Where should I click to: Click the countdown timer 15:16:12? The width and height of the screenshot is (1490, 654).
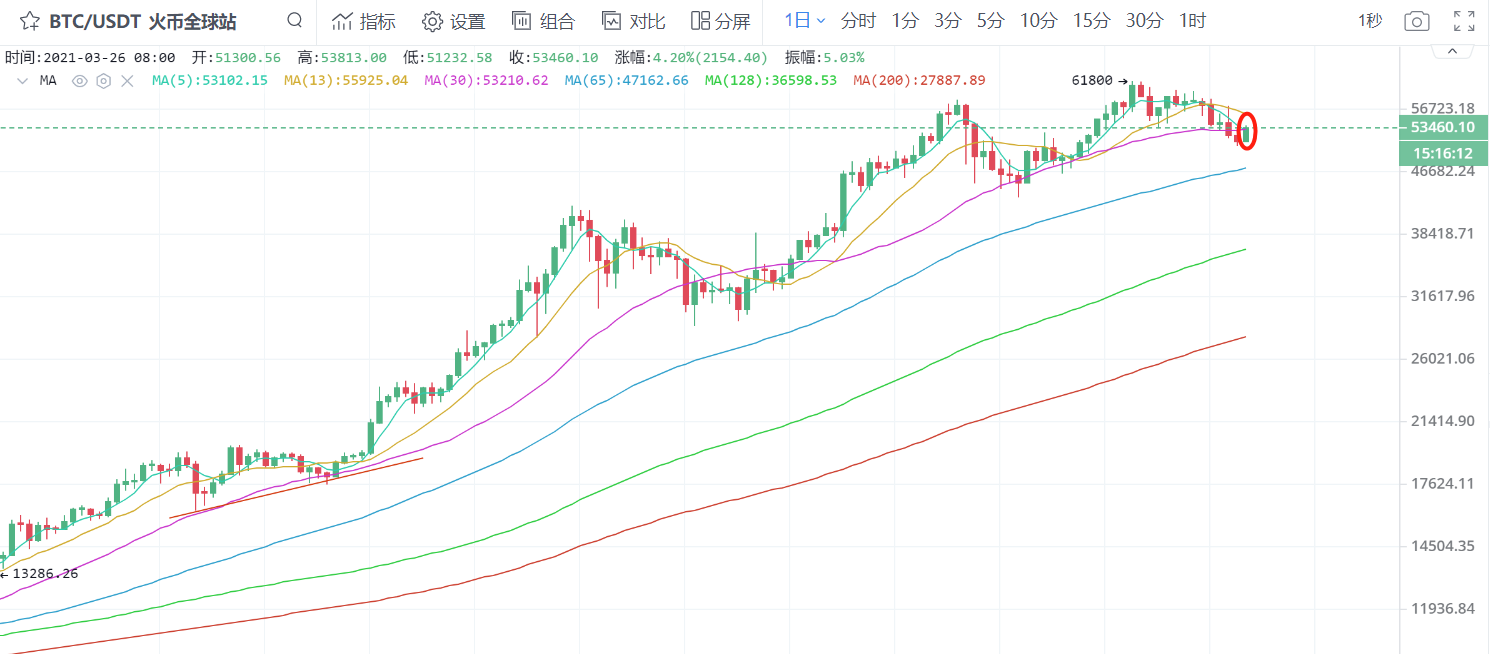[x=1443, y=153]
